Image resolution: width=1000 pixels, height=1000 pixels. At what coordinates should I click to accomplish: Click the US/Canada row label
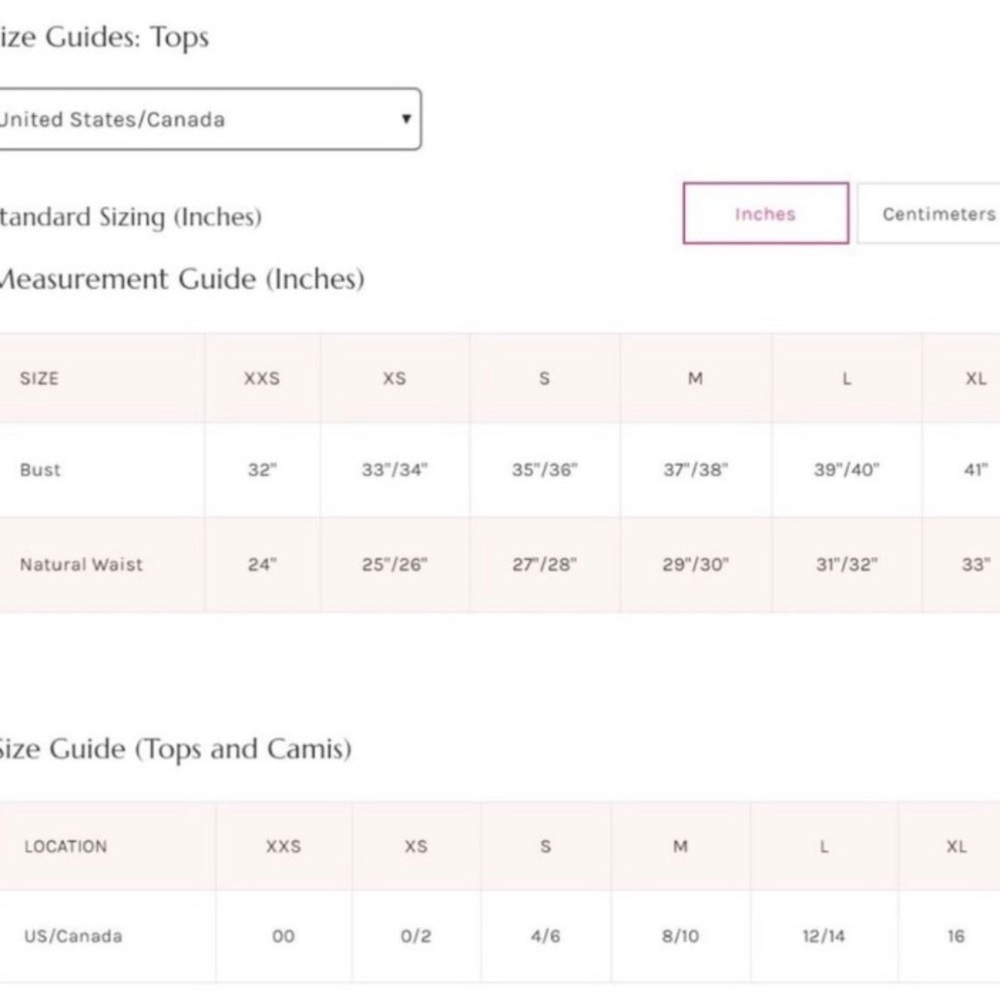coord(73,936)
